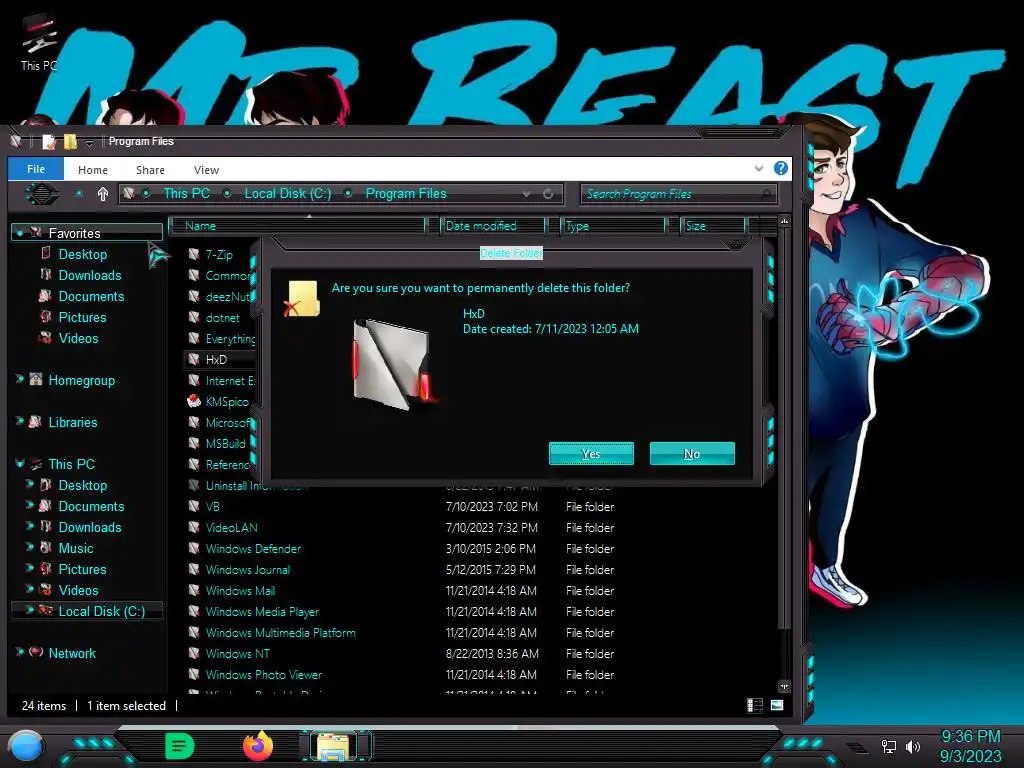Screen dimensions: 1024x768
Task: Click Local Disk (C:) breadcrumb
Action: click(287, 193)
